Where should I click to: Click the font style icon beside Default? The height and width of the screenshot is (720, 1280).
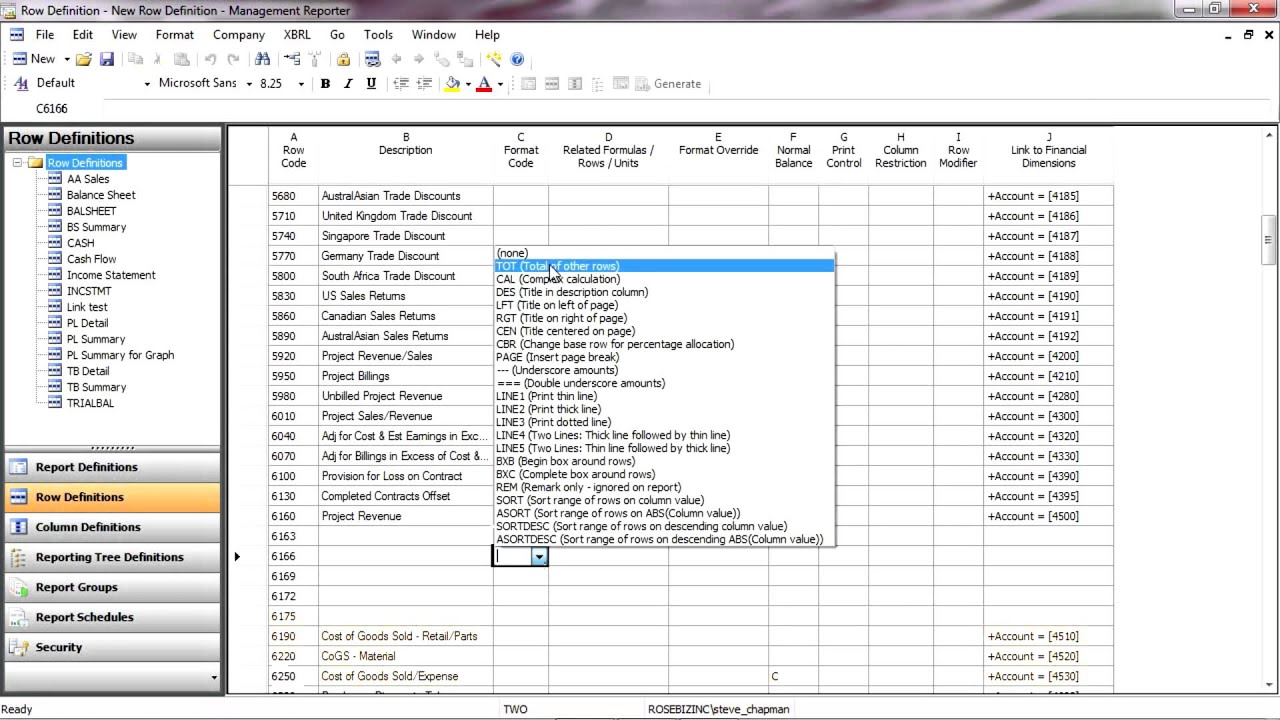click(x=21, y=84)
